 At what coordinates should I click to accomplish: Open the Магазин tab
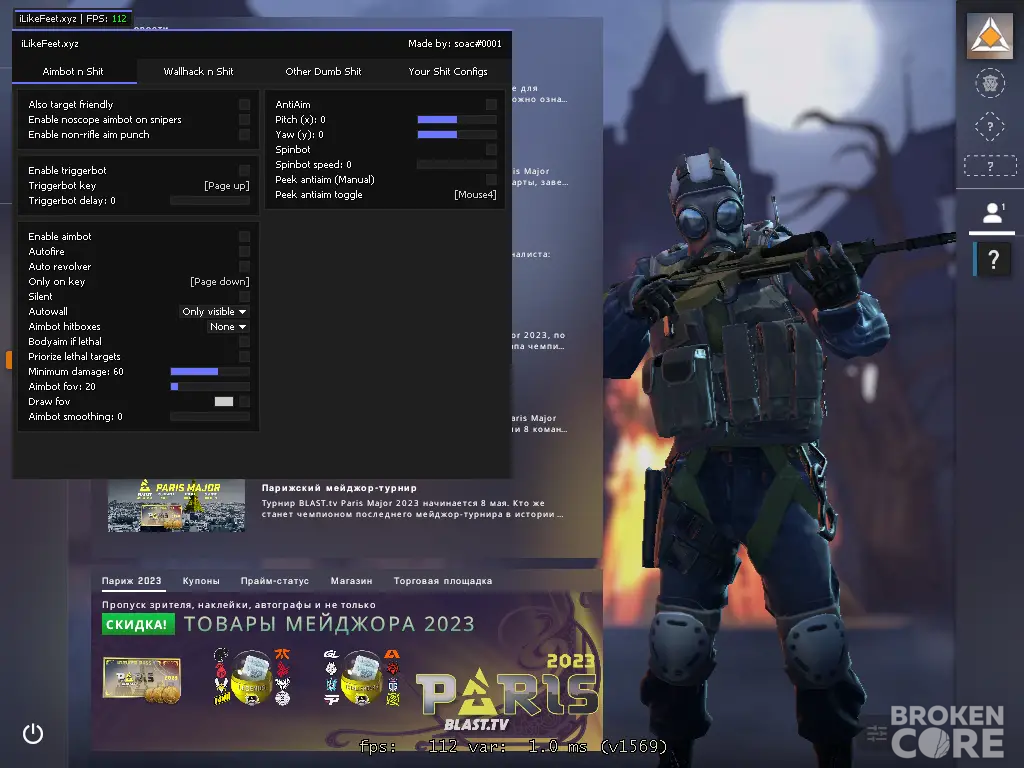[x=351, y=581]
